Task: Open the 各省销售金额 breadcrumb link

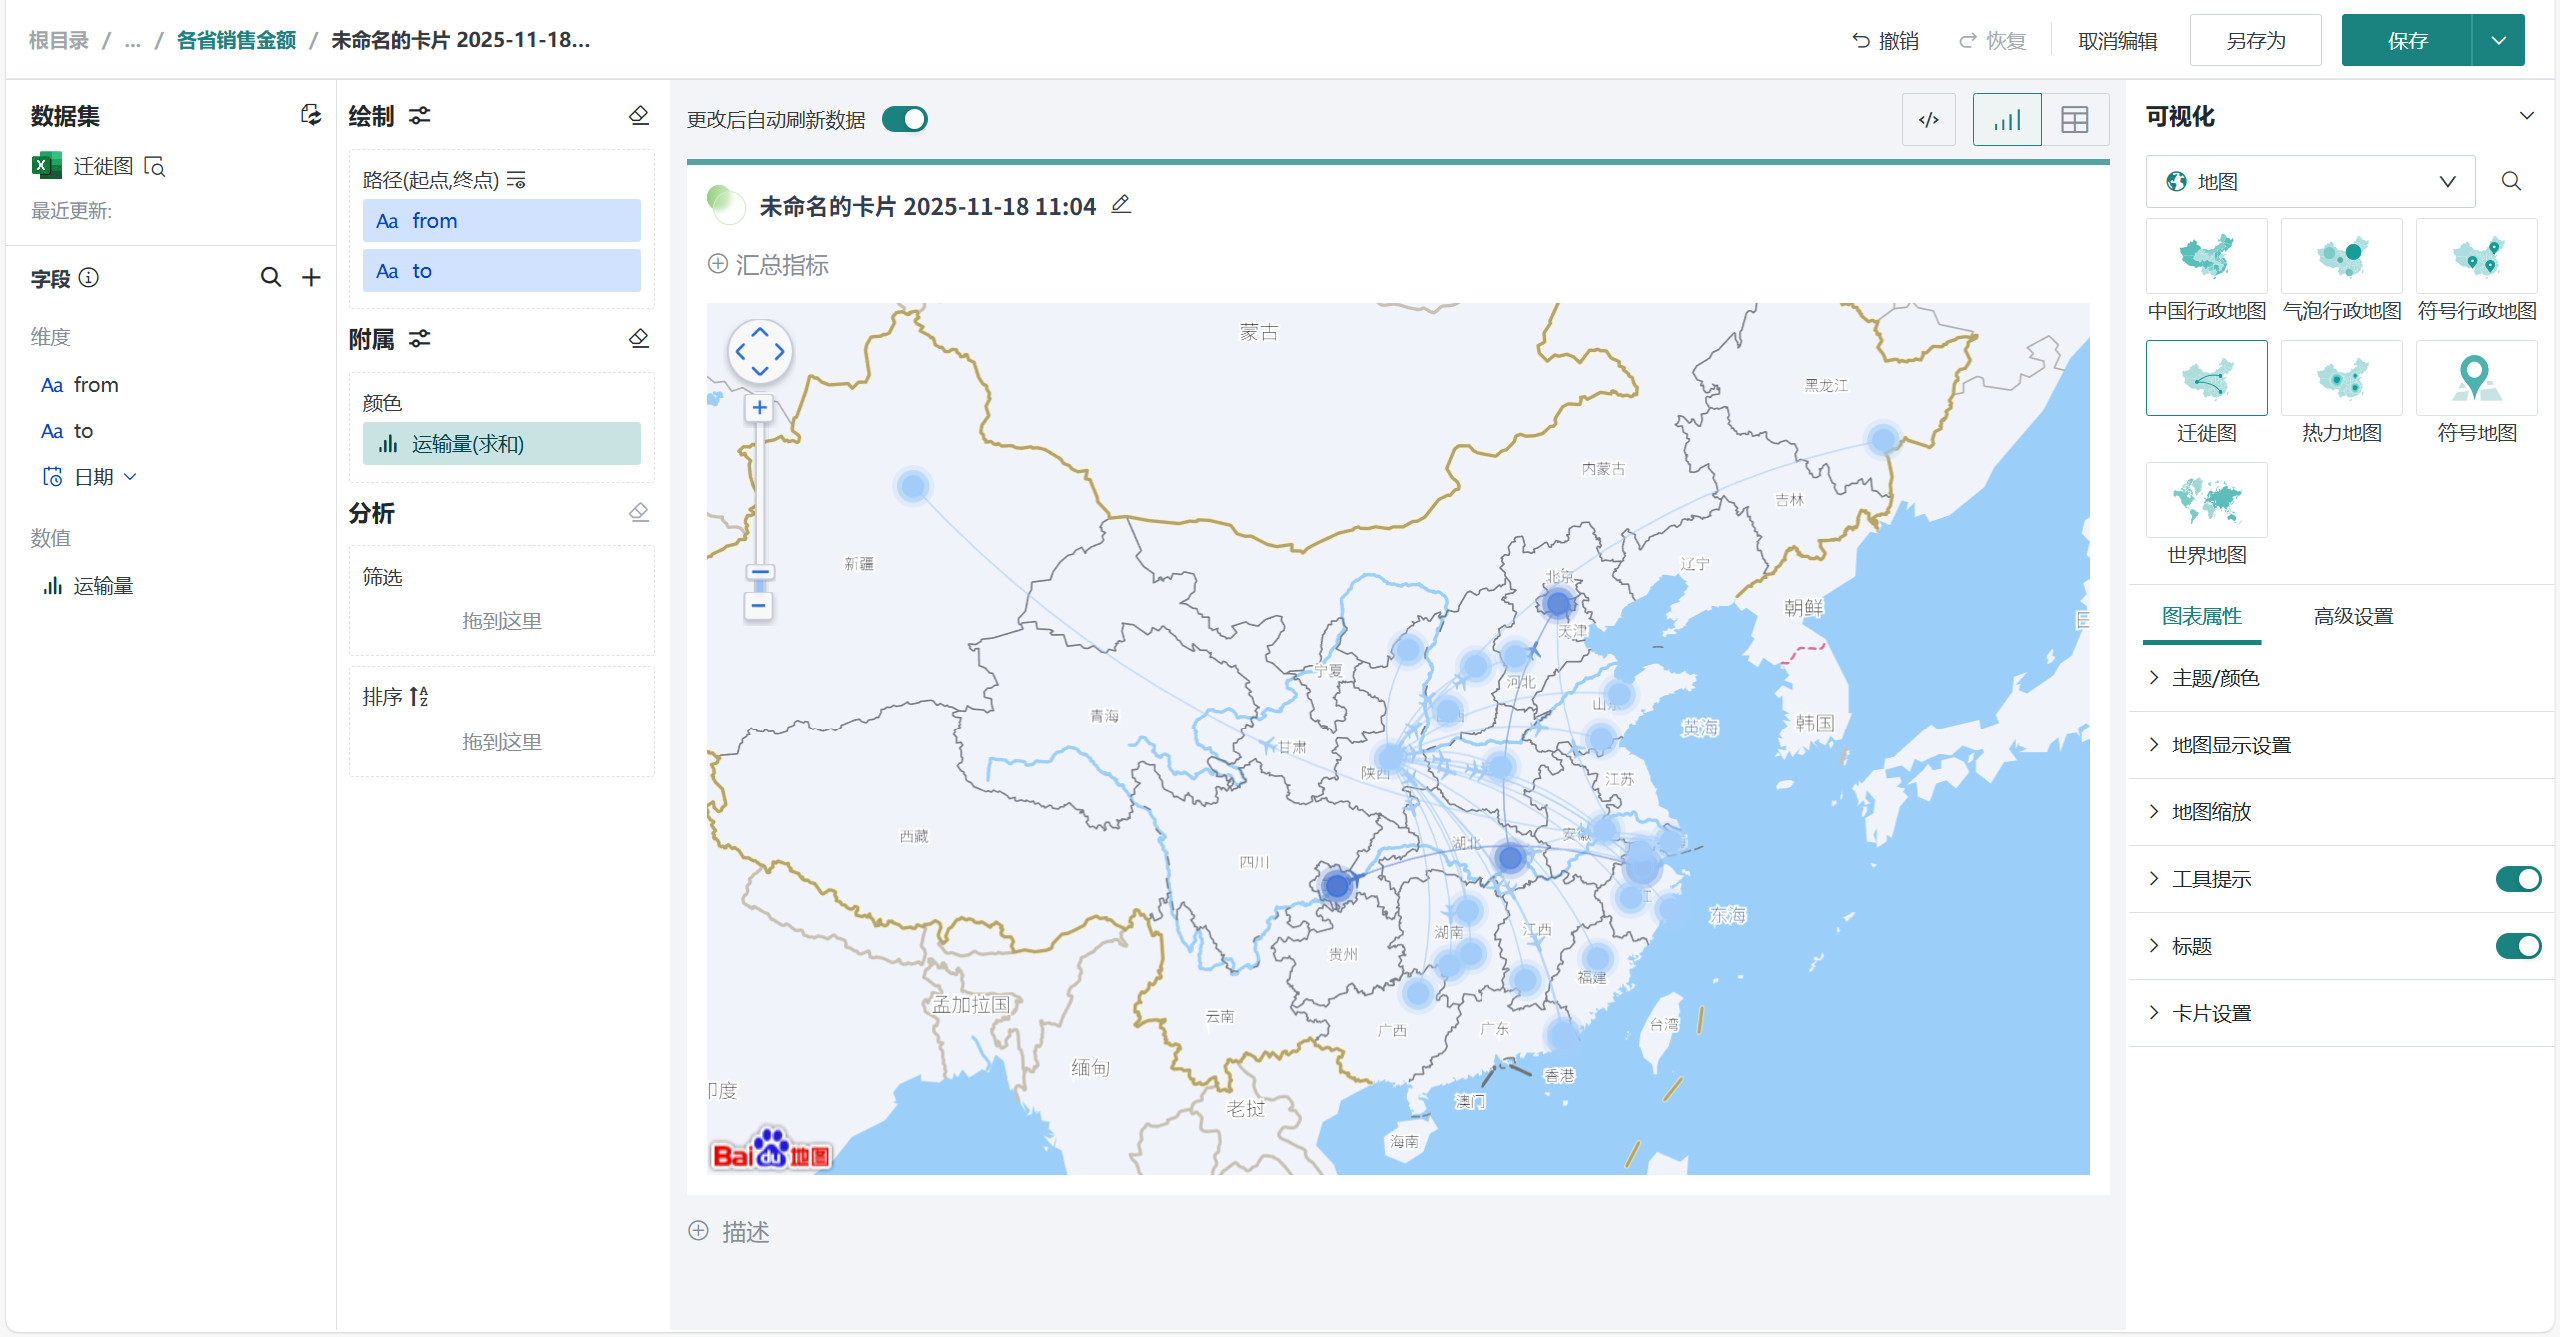Action: tap(236, 40)
